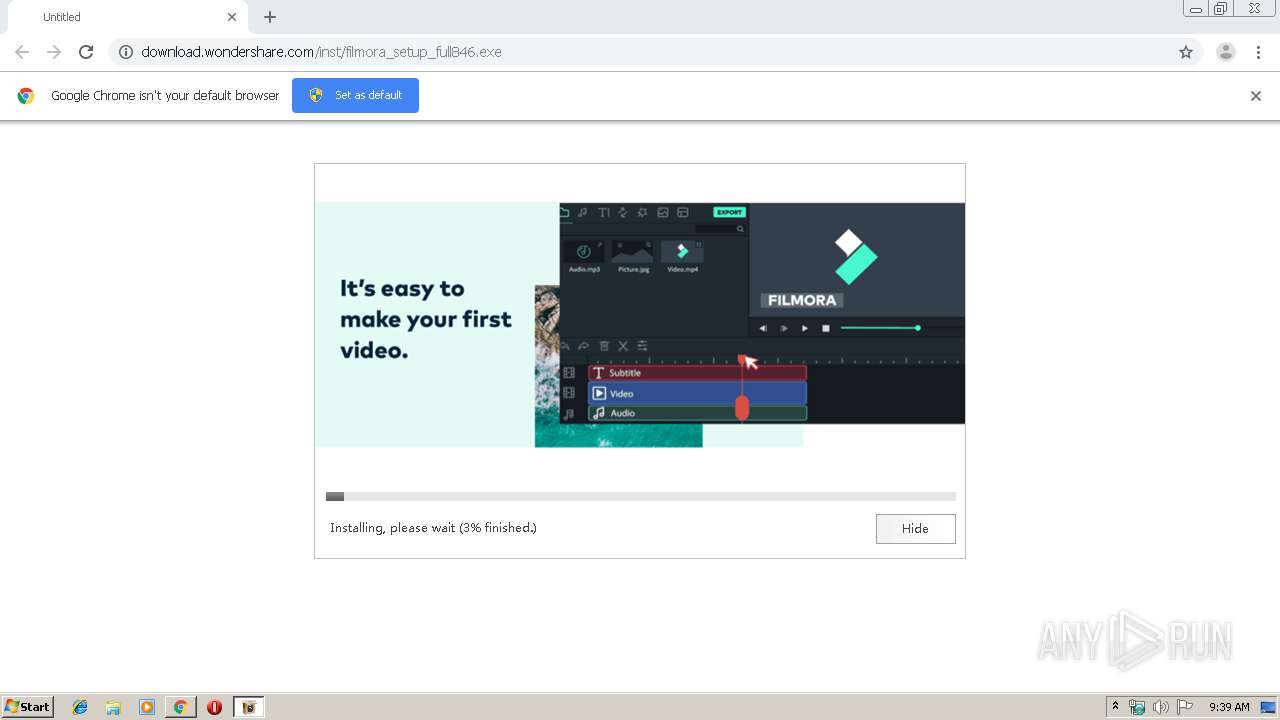Open Opera from the taskbar
Screen dimensions: 1280x720
(x=214, y=707)
